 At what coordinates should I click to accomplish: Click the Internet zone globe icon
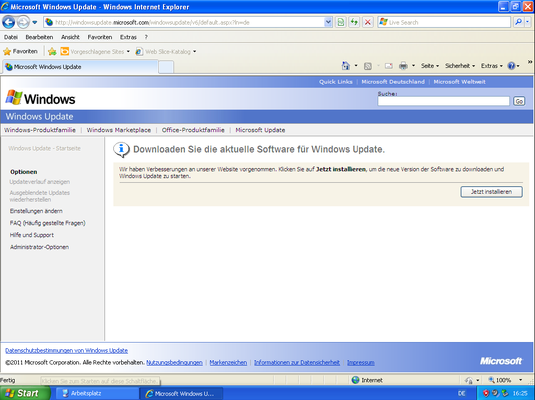356,380
